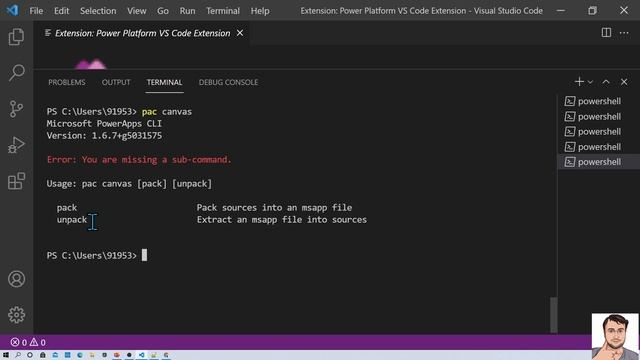Switch to the PROBLEMS panel tab
Image resolution: width=640 pixels, height=360 pixels.
[x=67, y=82]
